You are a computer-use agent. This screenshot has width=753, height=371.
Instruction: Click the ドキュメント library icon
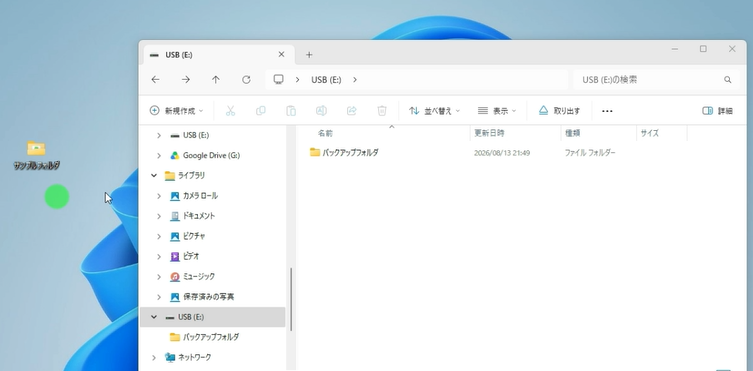tap(175, 216)
